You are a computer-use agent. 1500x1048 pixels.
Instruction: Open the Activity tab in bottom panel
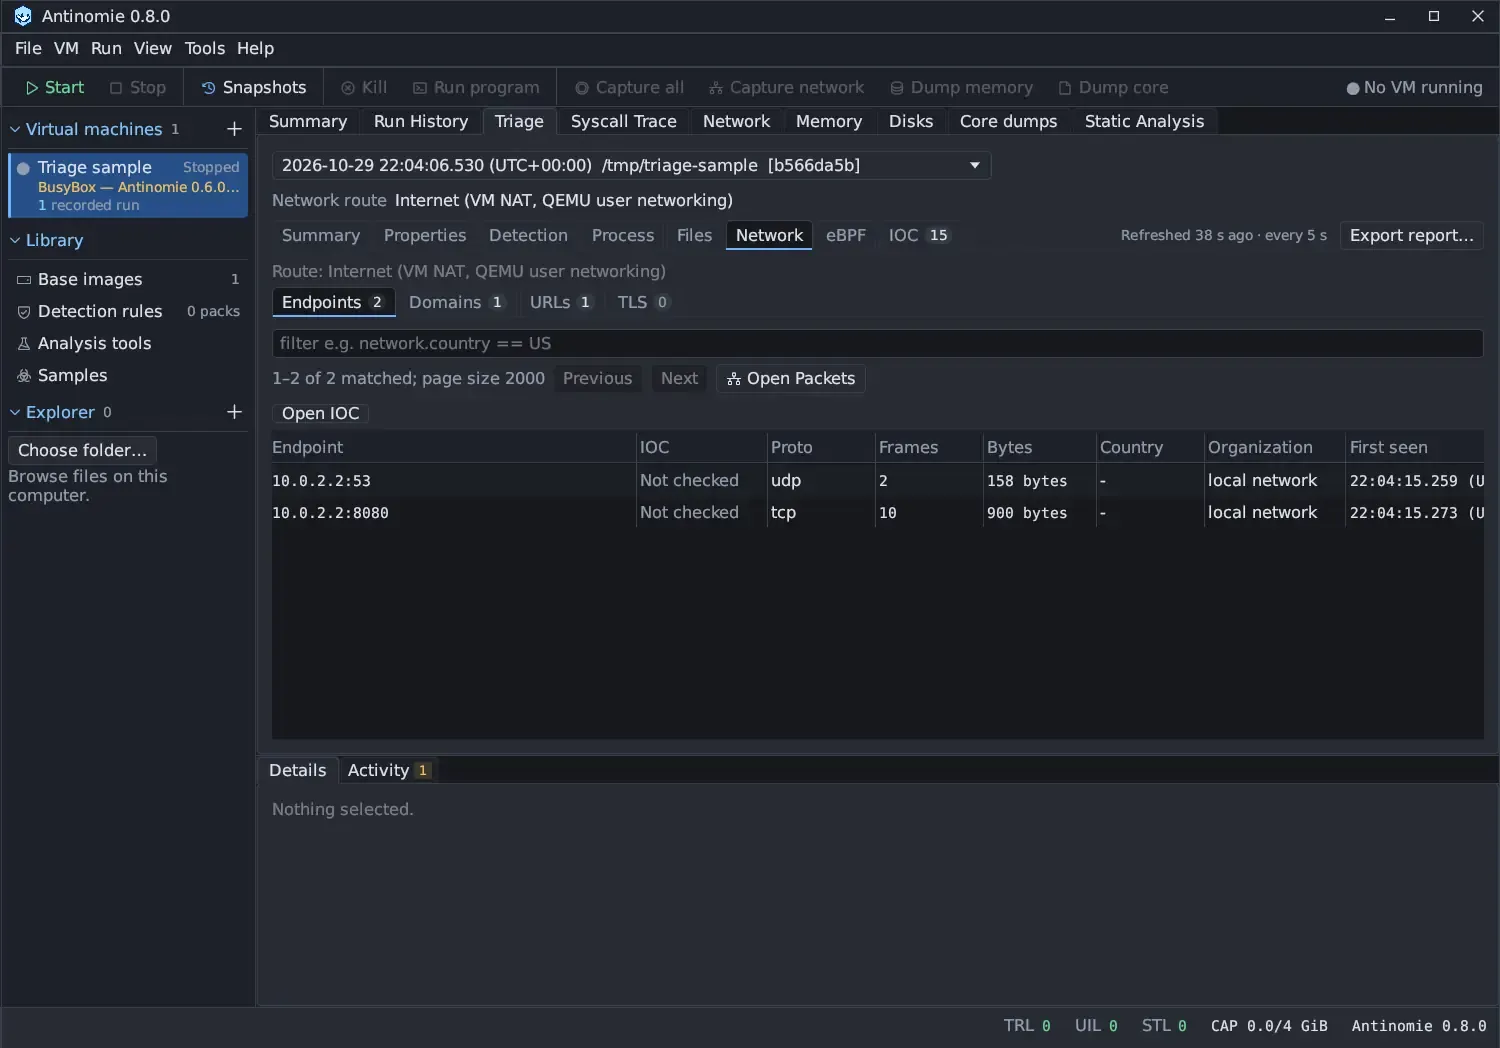pyautogui.click(x=388, y=770)
